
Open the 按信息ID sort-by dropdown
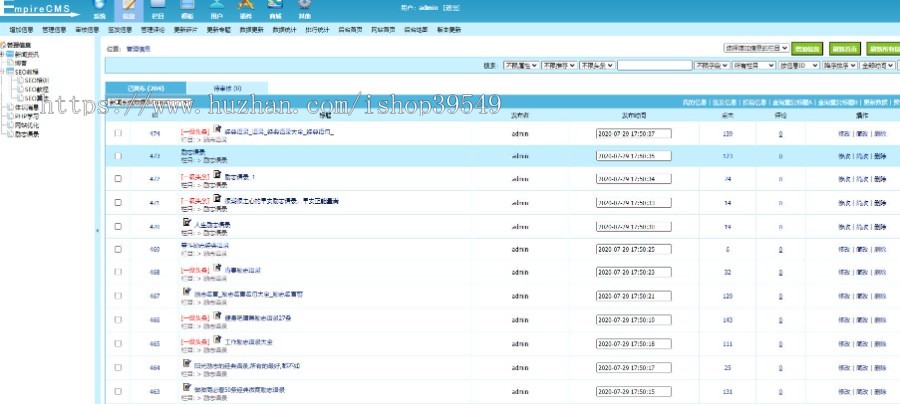[x=799, y=65]
